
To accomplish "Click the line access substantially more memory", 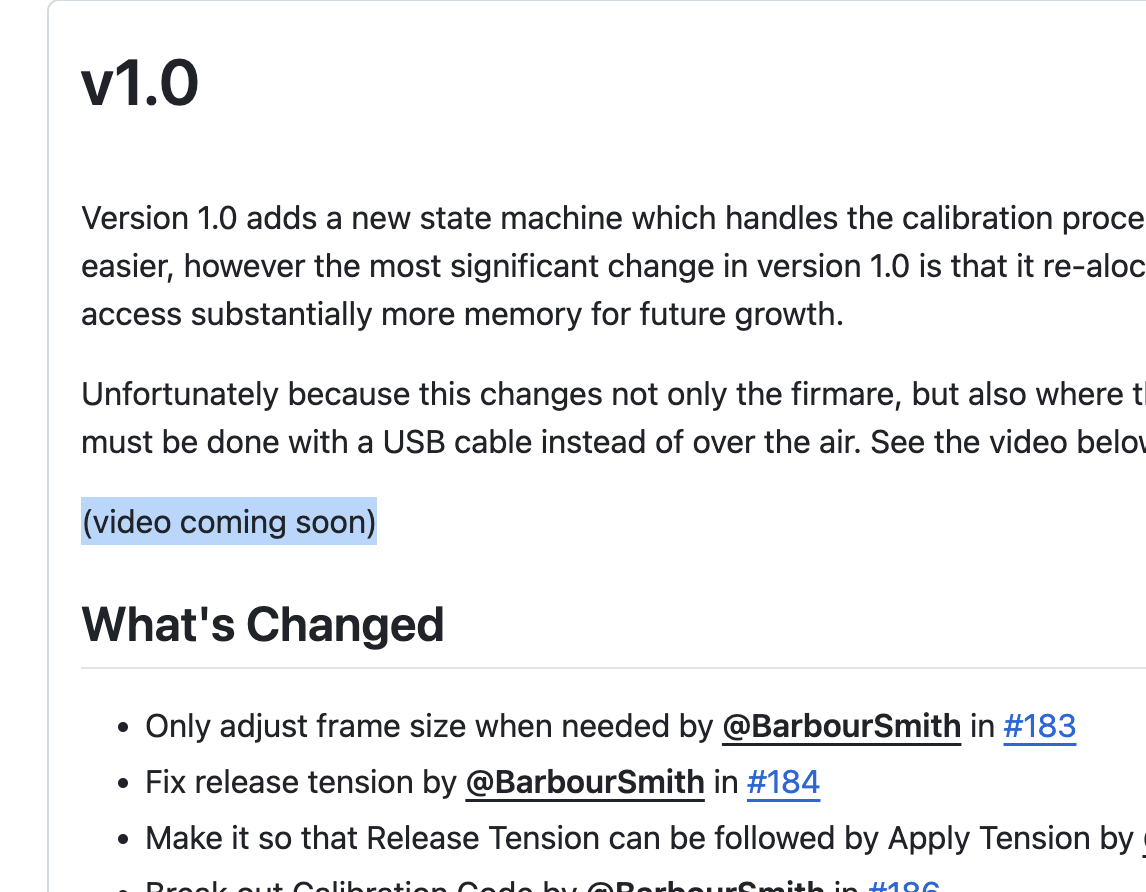I will [463, 314].
